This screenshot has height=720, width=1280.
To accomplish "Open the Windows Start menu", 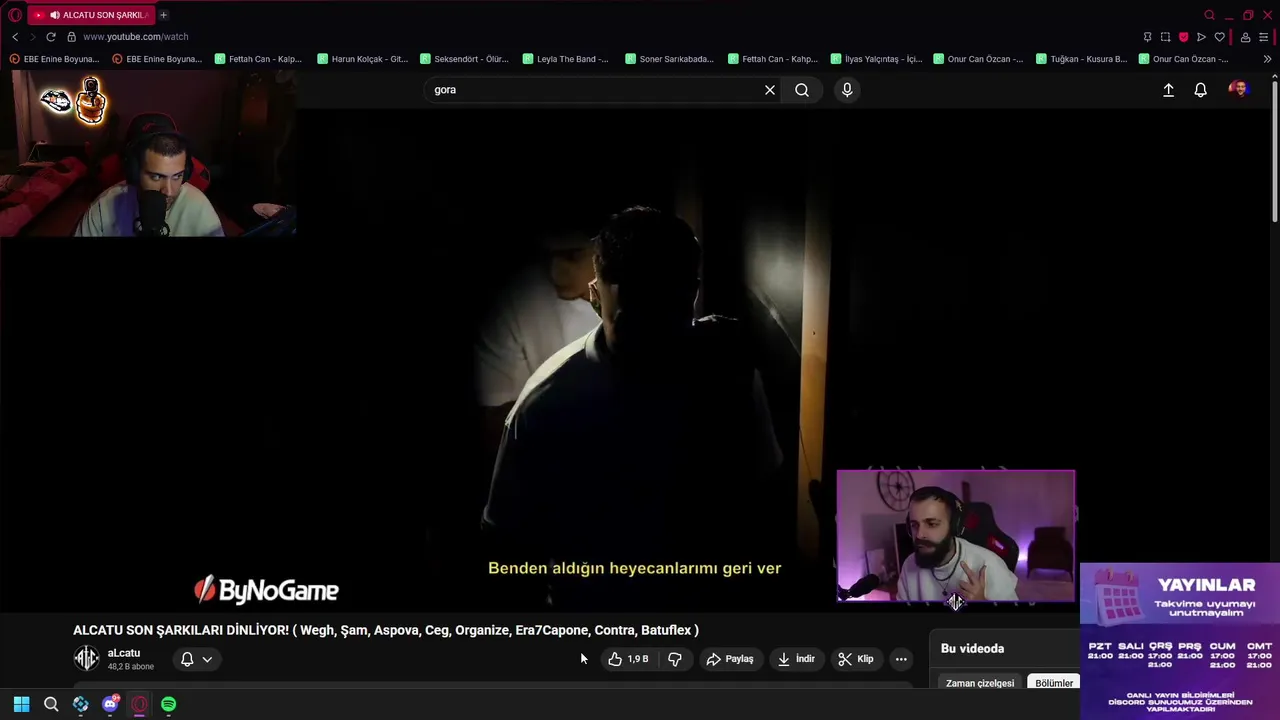I will click(21, 704).
